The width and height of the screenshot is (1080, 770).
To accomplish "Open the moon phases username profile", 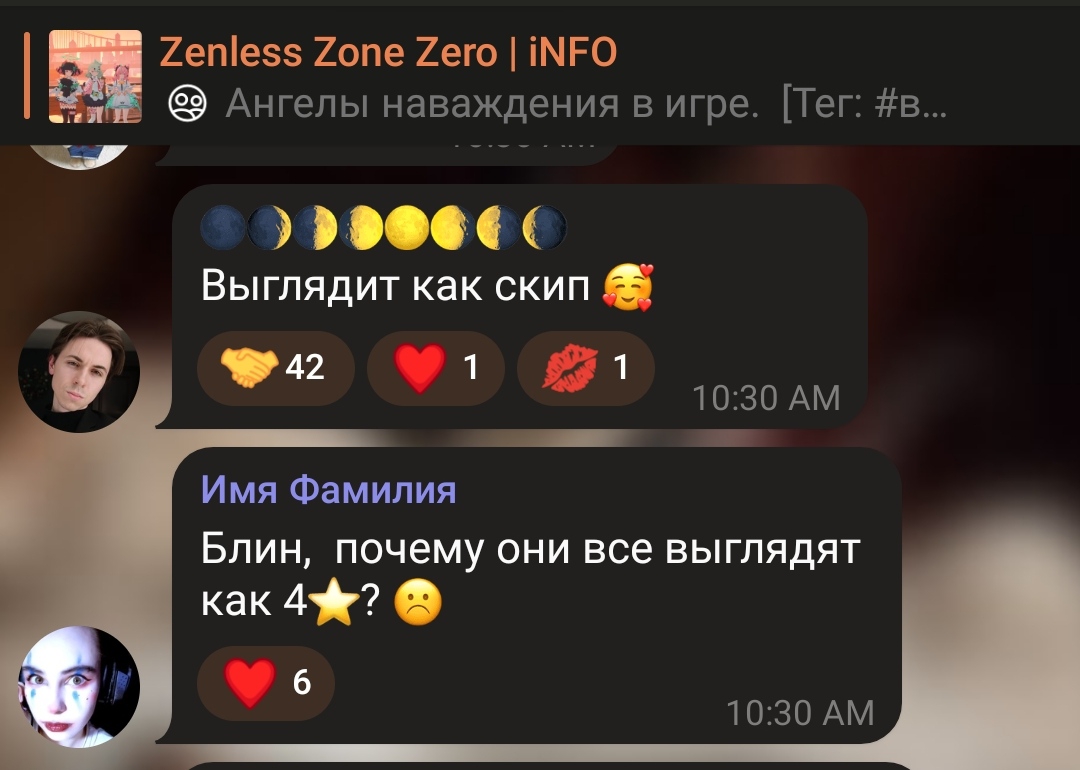I will point(384,227).
